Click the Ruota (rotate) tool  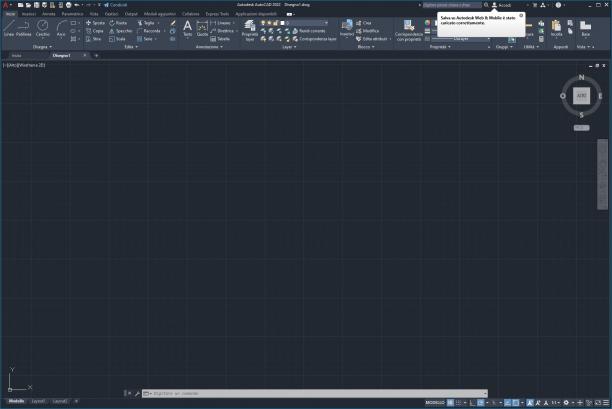click(118, 23)
